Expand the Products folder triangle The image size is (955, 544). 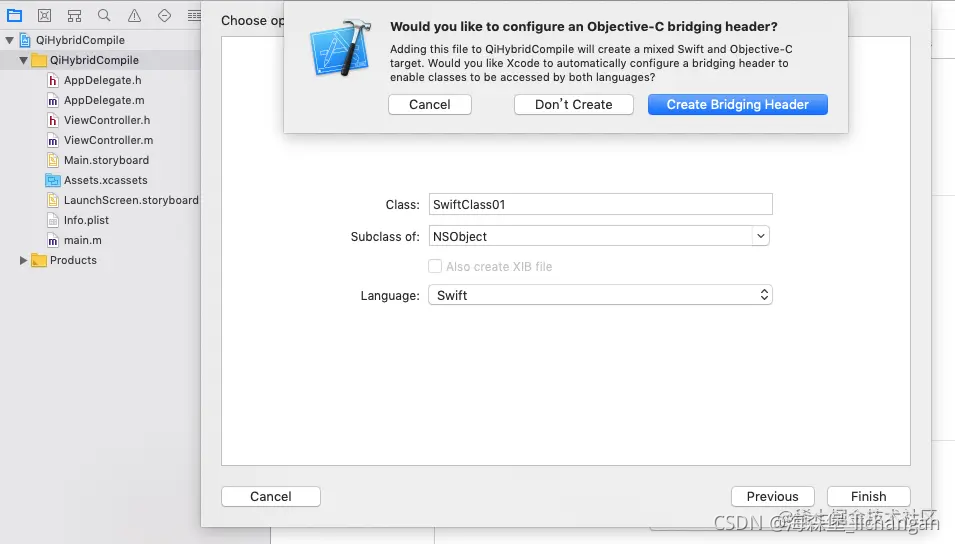click(x=23, y=260)
